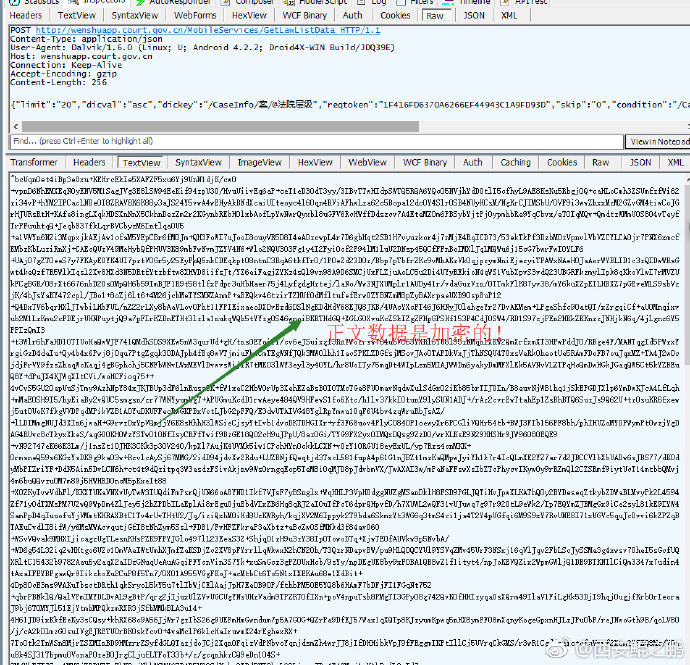Open the response JSON tab
690x665 pixels.
click(640, 162)
